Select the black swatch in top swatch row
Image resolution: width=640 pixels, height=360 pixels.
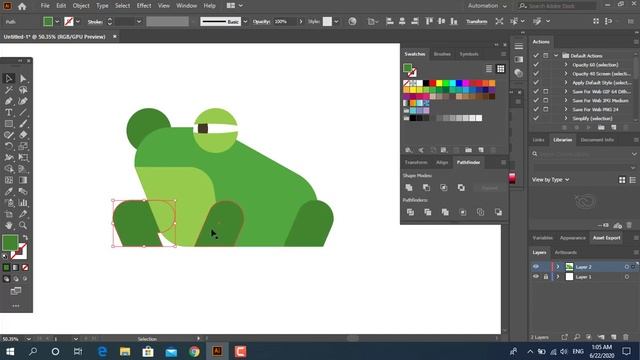point(426,83)
